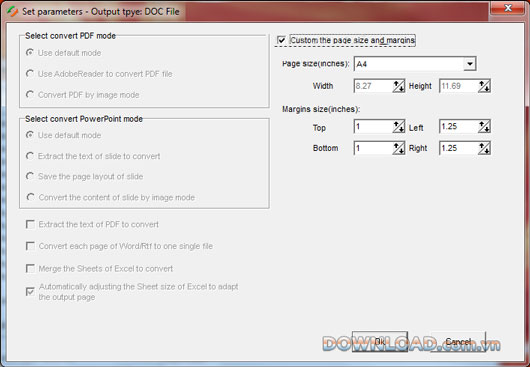Viewport: 530px width, 367px height.
Task: Click the Select convert PowerPoint mode group title
Action: pos(84,119)
